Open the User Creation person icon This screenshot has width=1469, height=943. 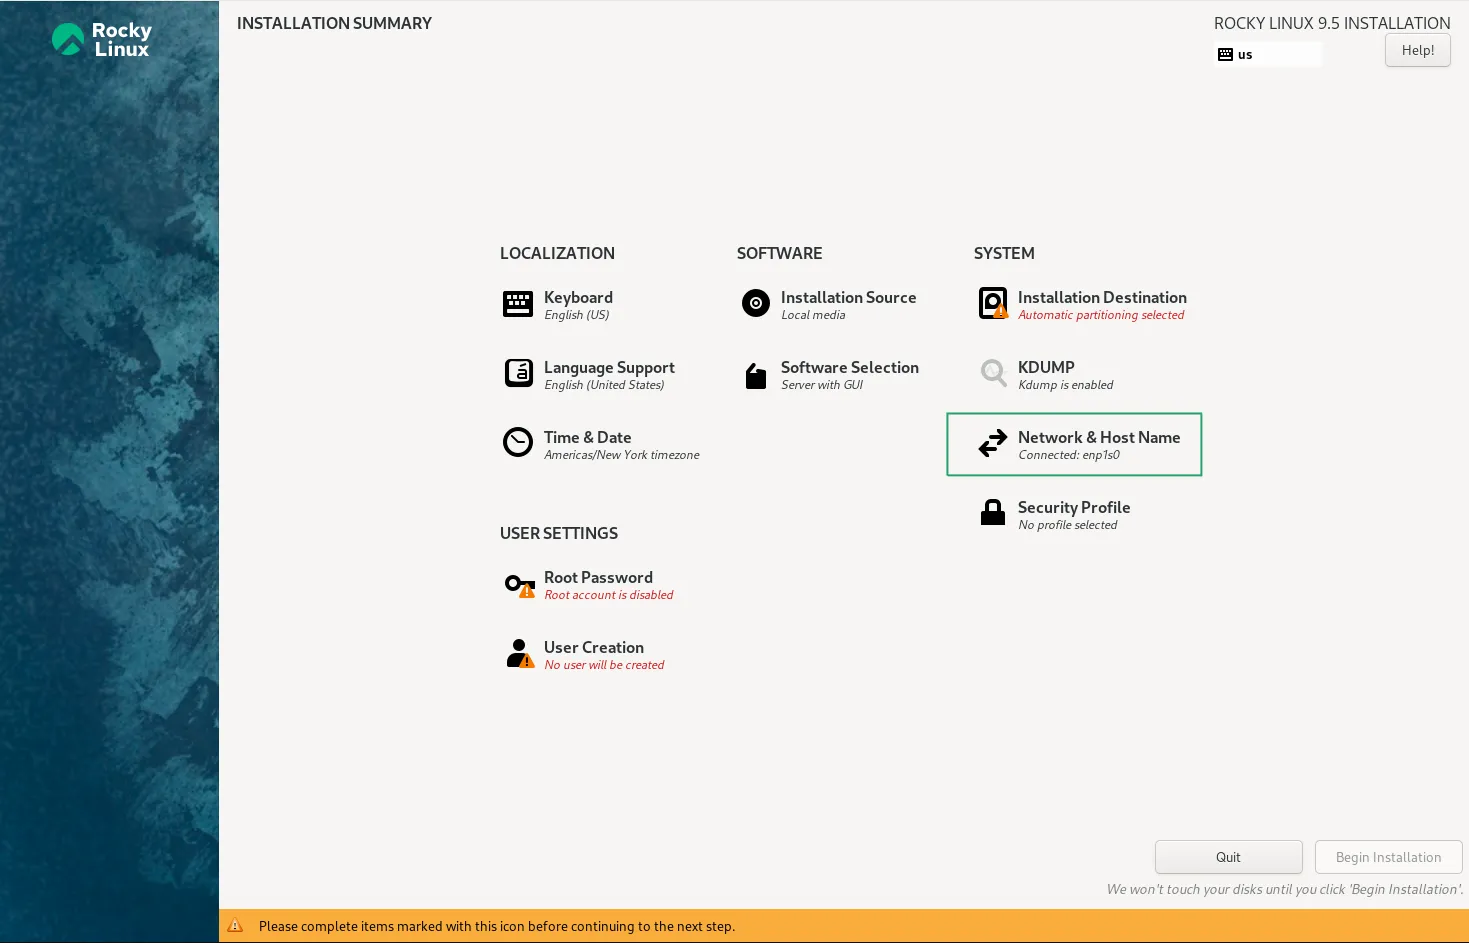pos(520,653)
